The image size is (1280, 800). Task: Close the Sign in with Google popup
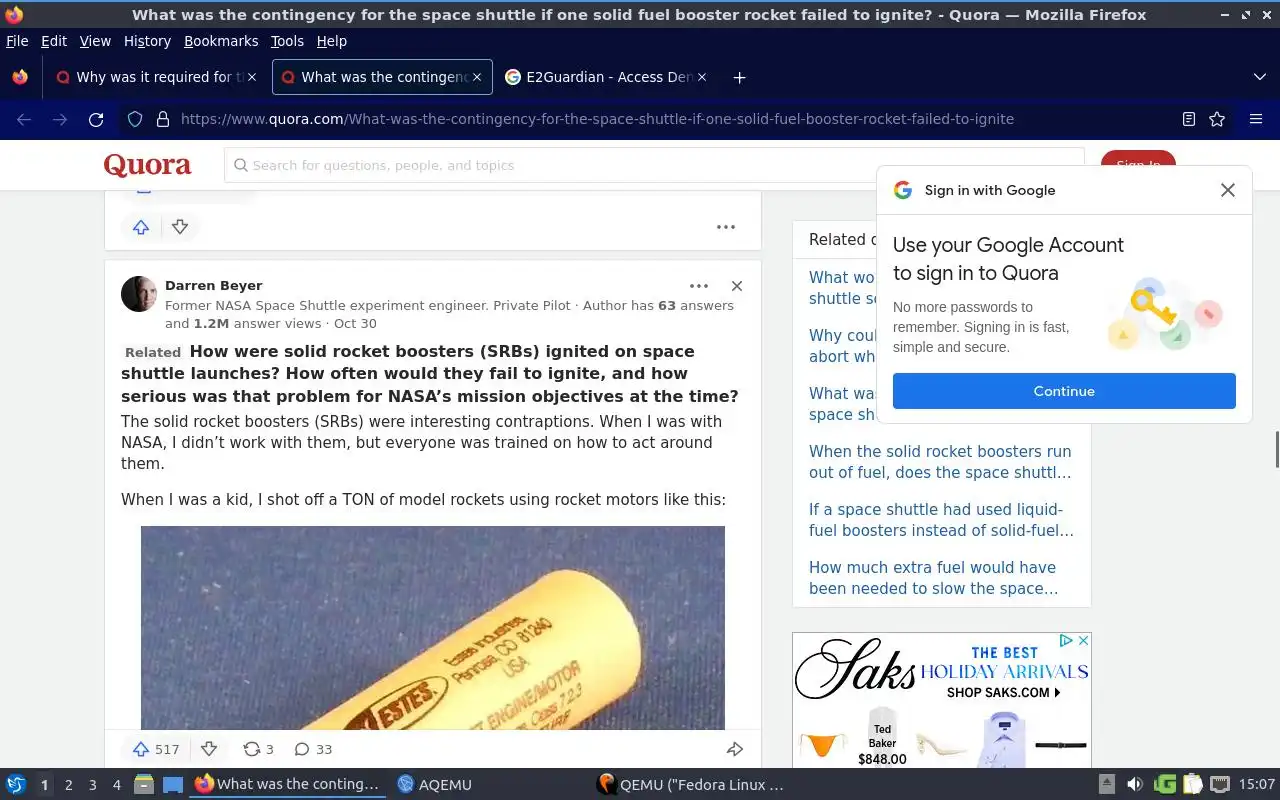1228,190
